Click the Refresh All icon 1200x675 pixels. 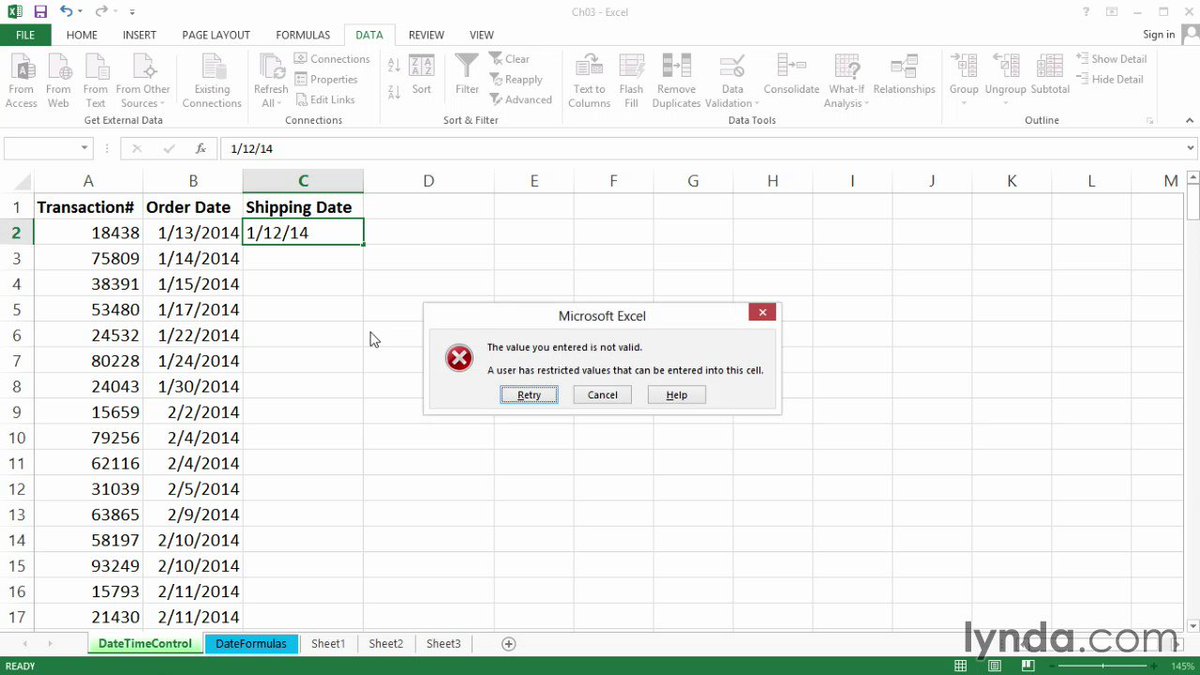click(271, 67)
